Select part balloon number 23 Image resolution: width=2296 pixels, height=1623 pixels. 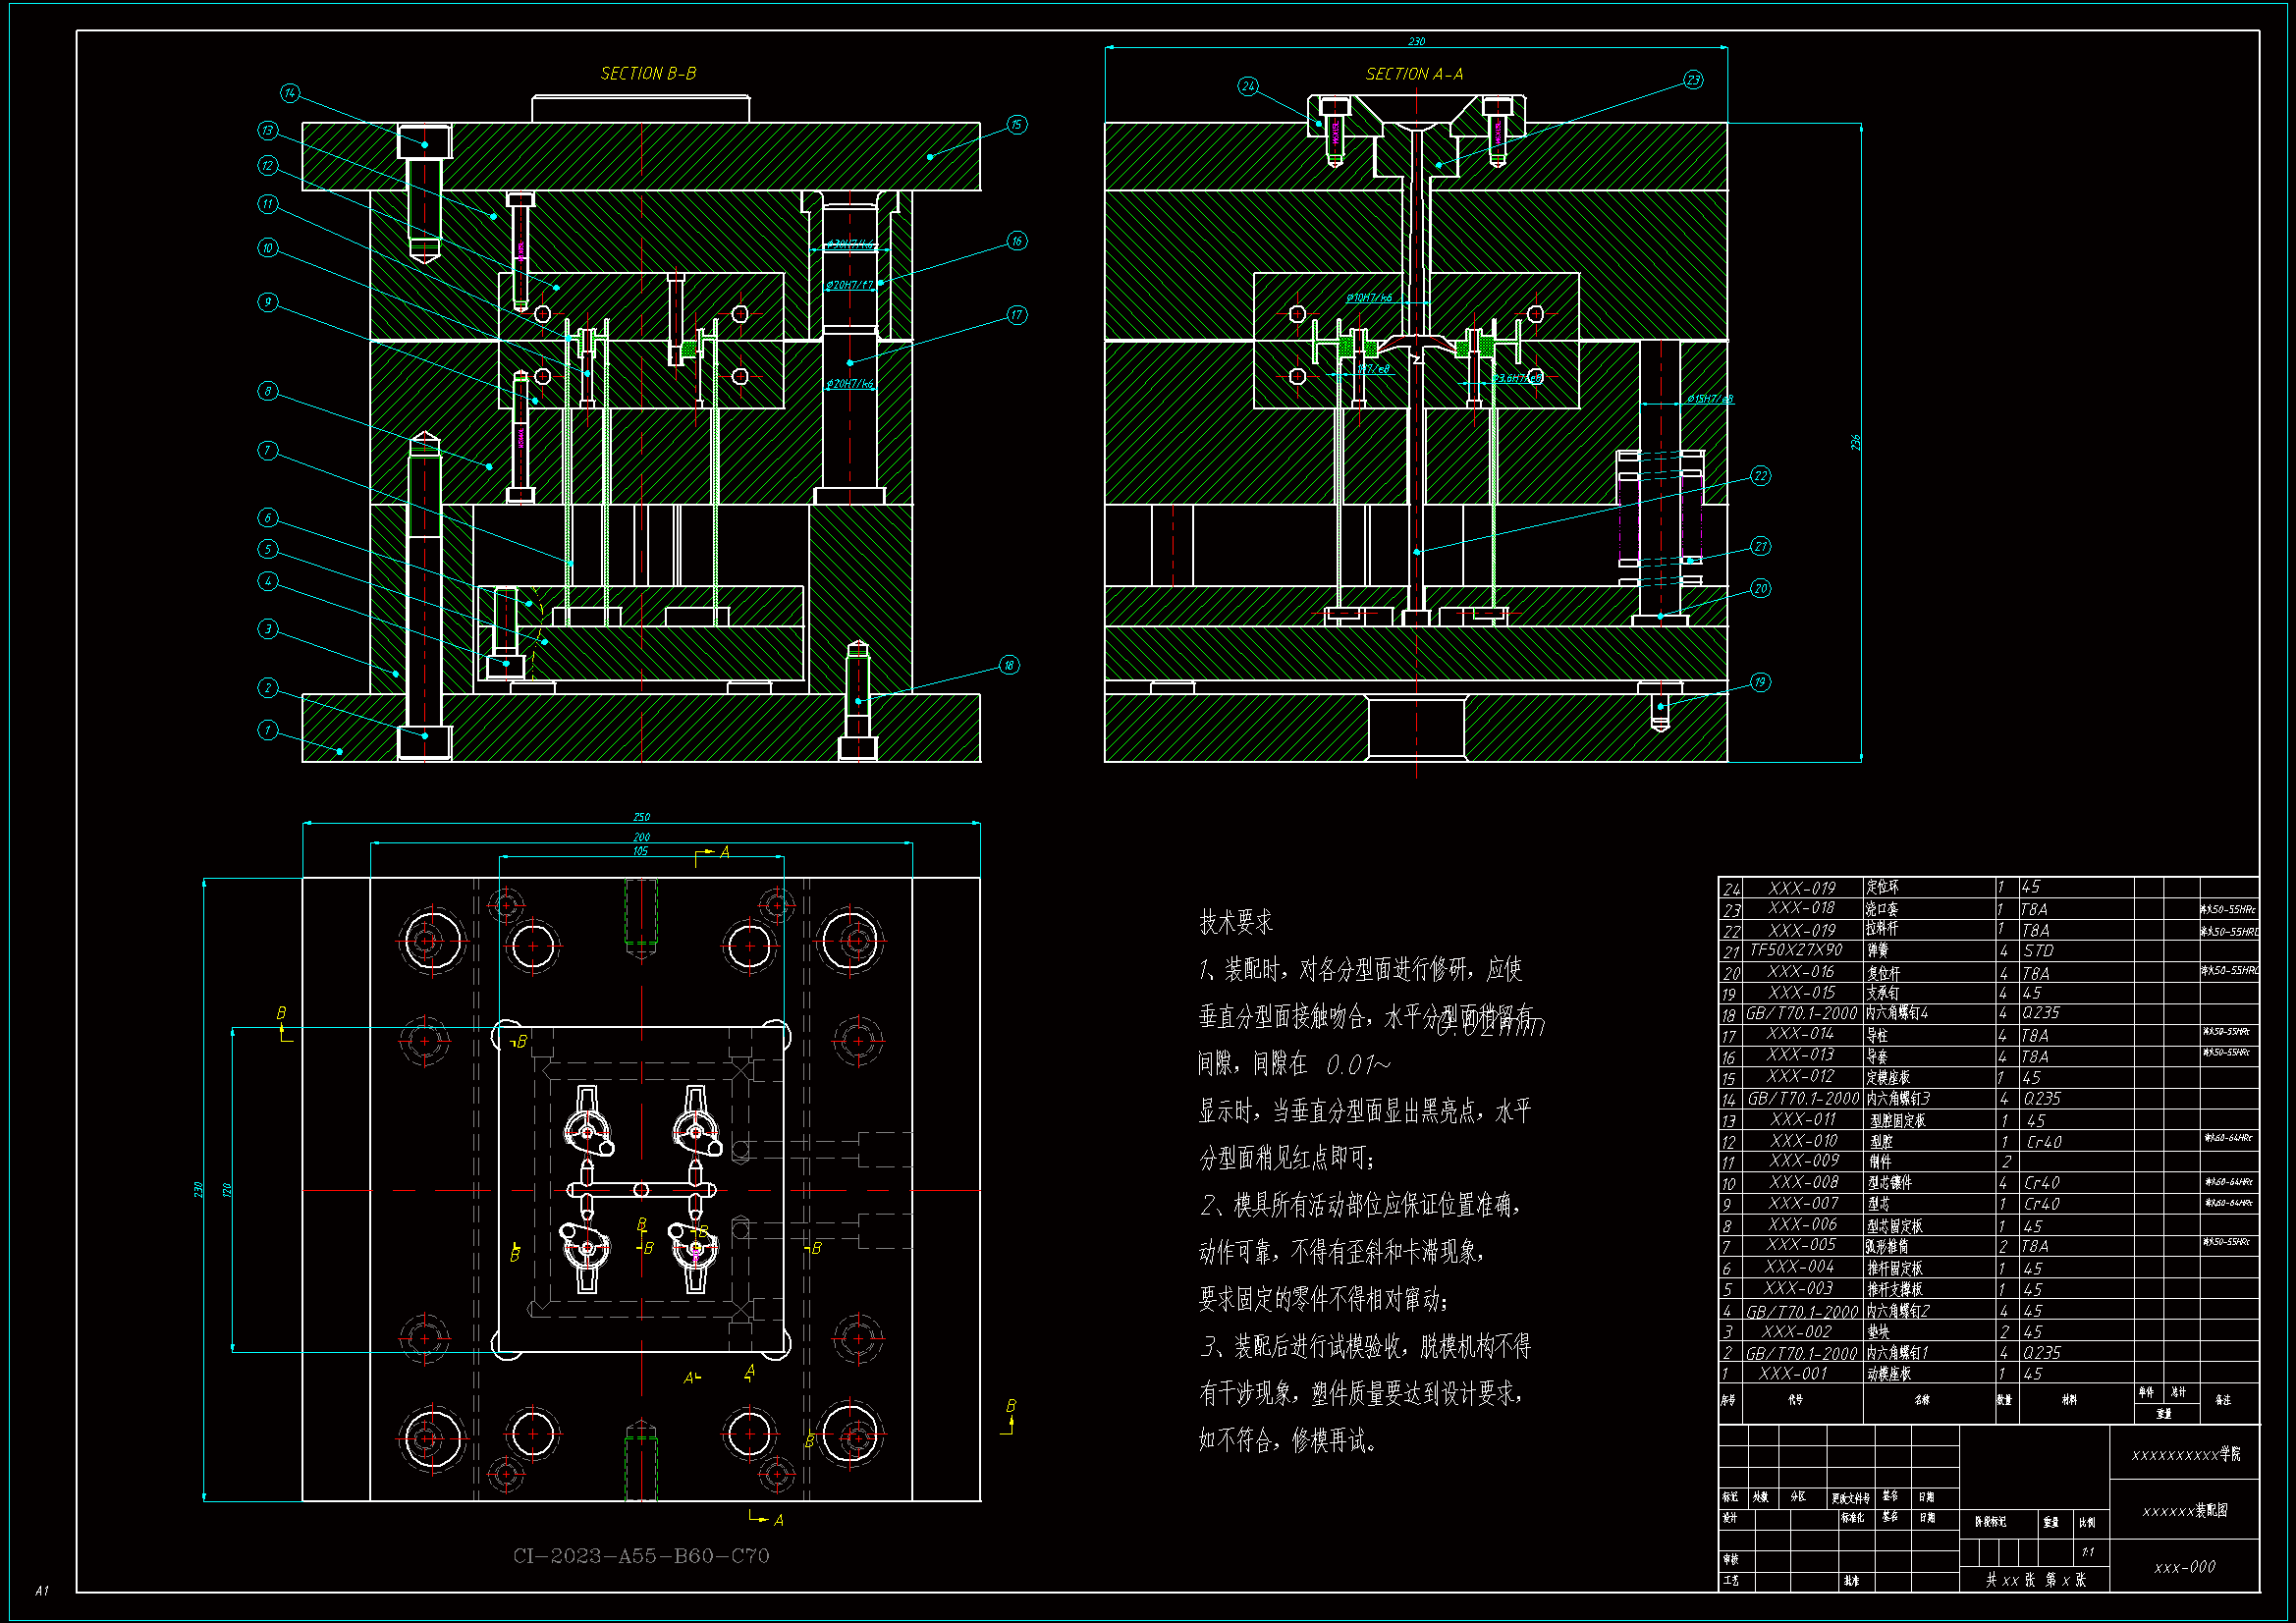(x=1692, y=80)
